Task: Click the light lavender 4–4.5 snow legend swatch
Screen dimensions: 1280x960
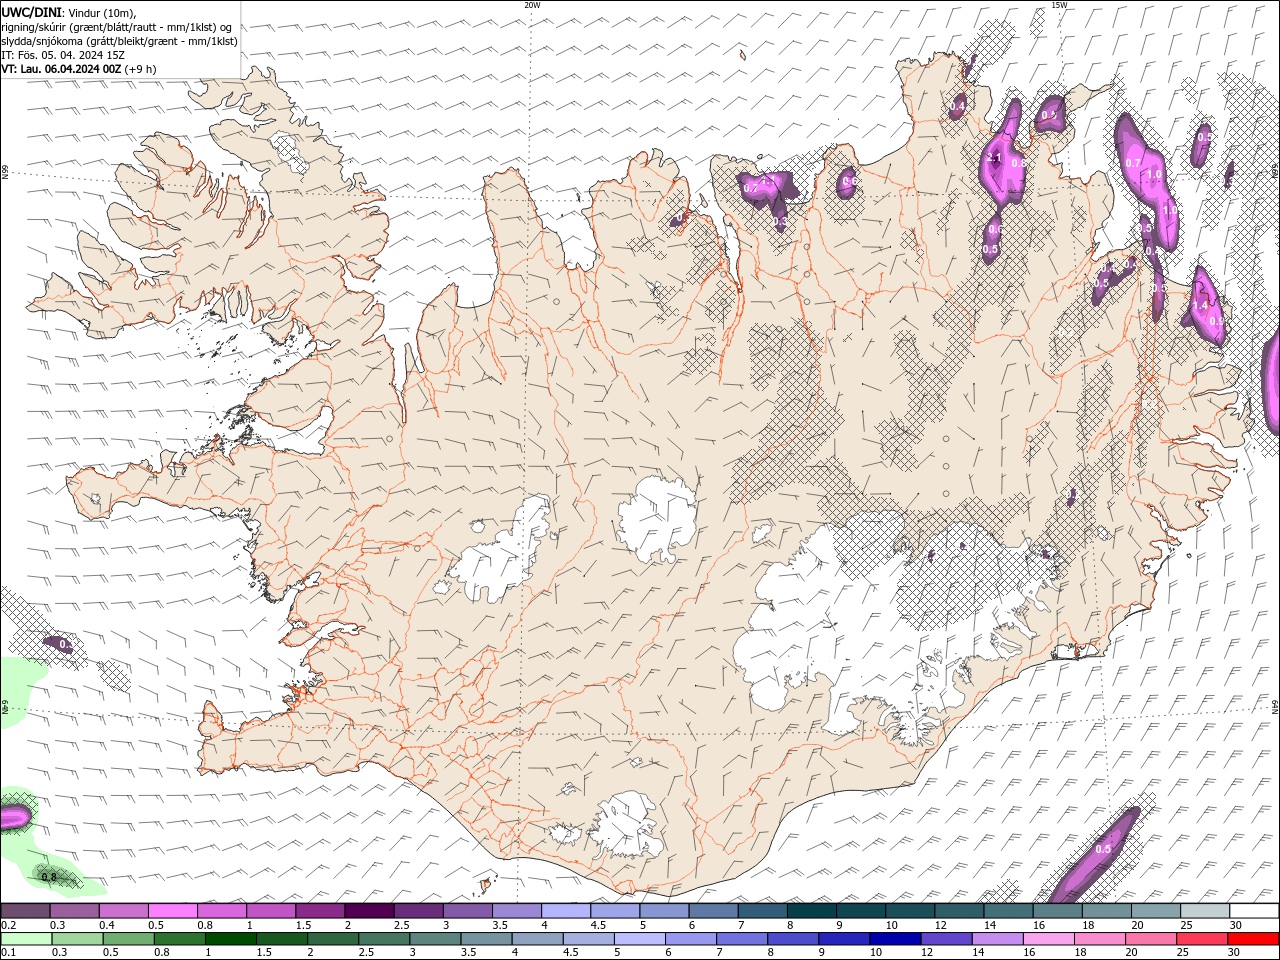Action: click(x=565, y=911)
